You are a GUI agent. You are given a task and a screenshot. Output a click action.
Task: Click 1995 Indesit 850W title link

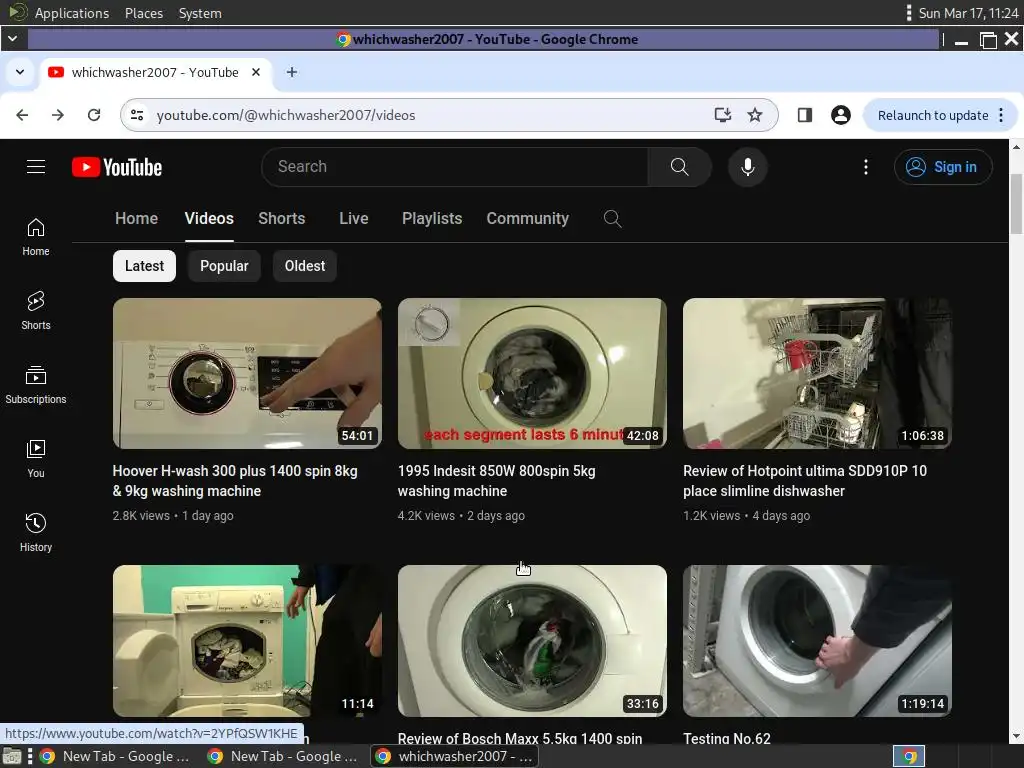tap(496, 481)
